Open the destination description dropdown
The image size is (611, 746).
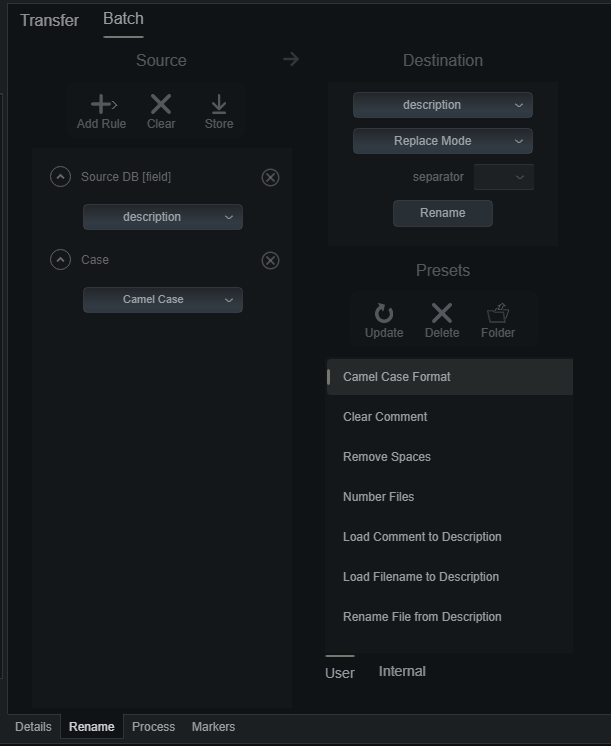(443, 105)
